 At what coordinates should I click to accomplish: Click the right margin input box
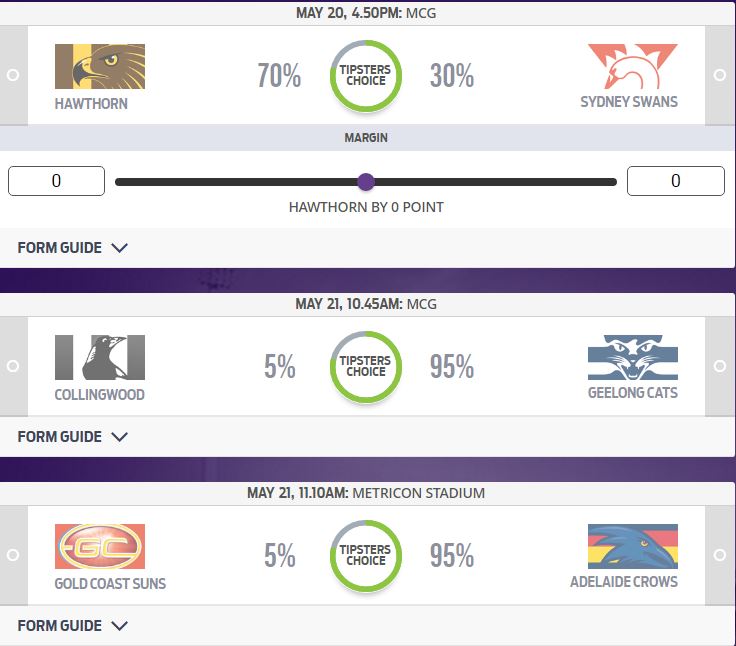coord(676,181)
